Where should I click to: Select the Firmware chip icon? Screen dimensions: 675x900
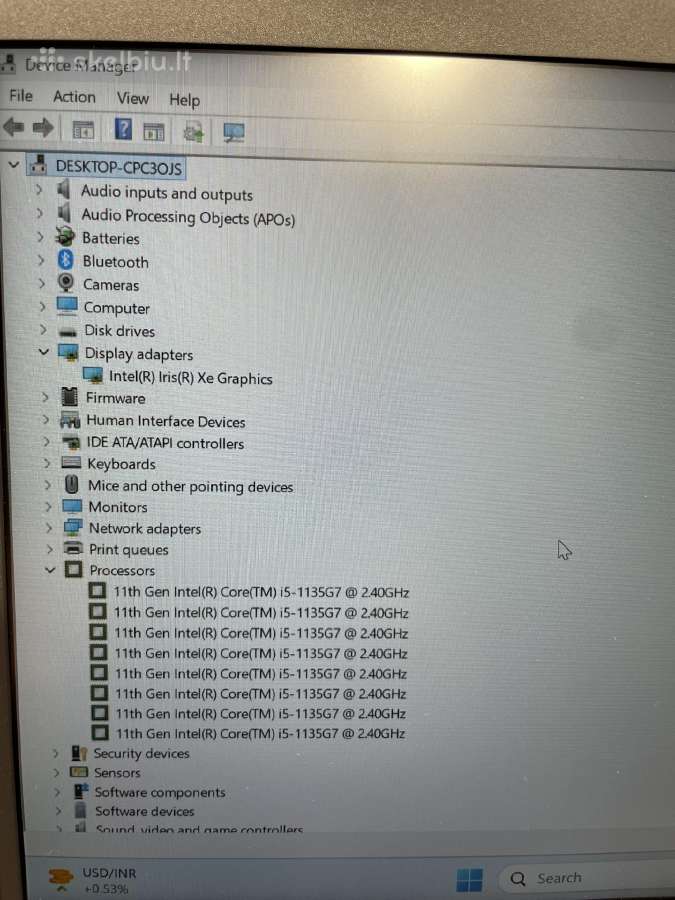click(x=69, y=397)
